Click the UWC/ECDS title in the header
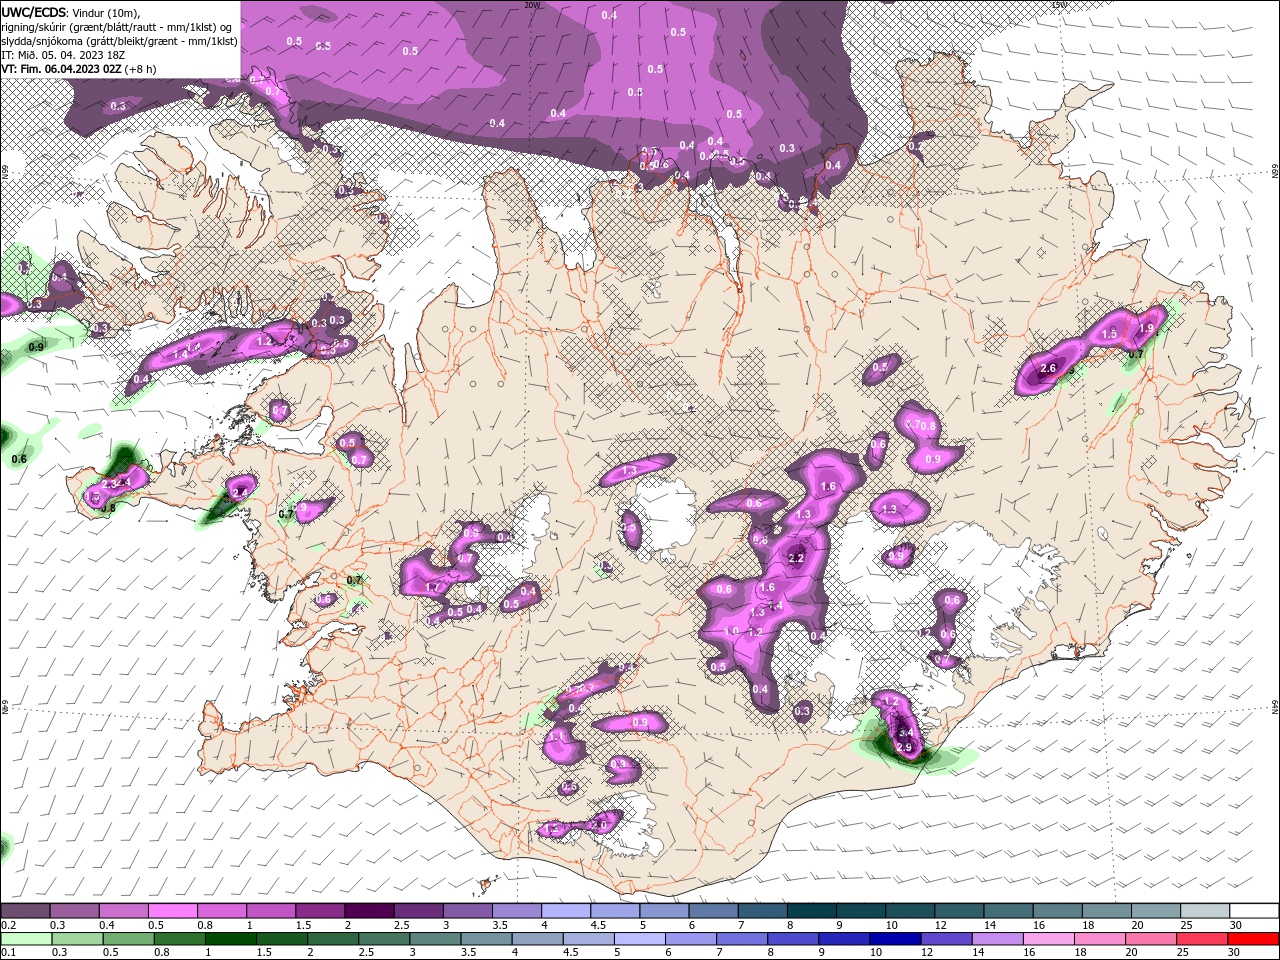Viewport: 1280px width, 960px height. tap(34, 12)
